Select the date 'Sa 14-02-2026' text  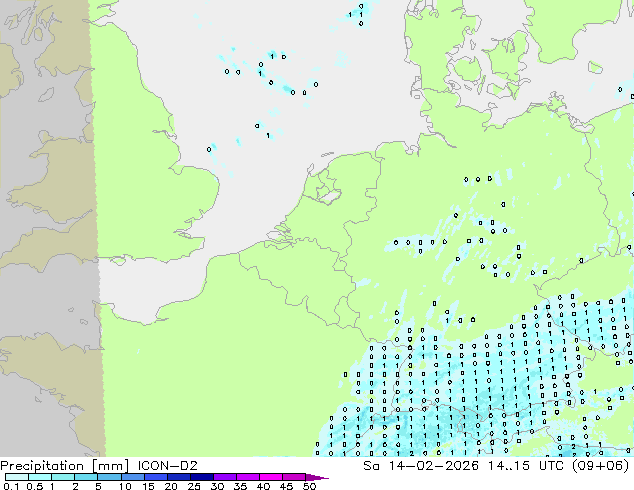click(421, 466)
